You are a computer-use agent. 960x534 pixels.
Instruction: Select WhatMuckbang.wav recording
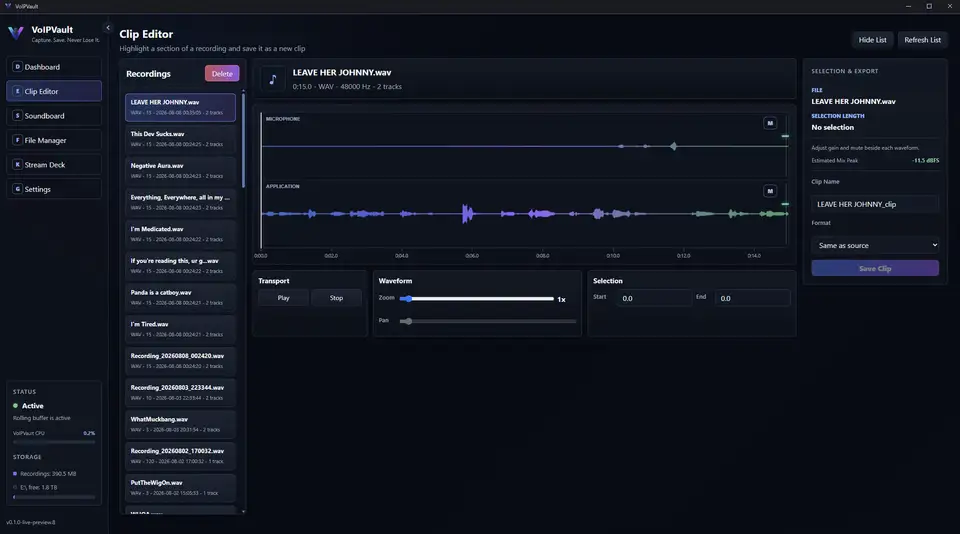point(180,424)
